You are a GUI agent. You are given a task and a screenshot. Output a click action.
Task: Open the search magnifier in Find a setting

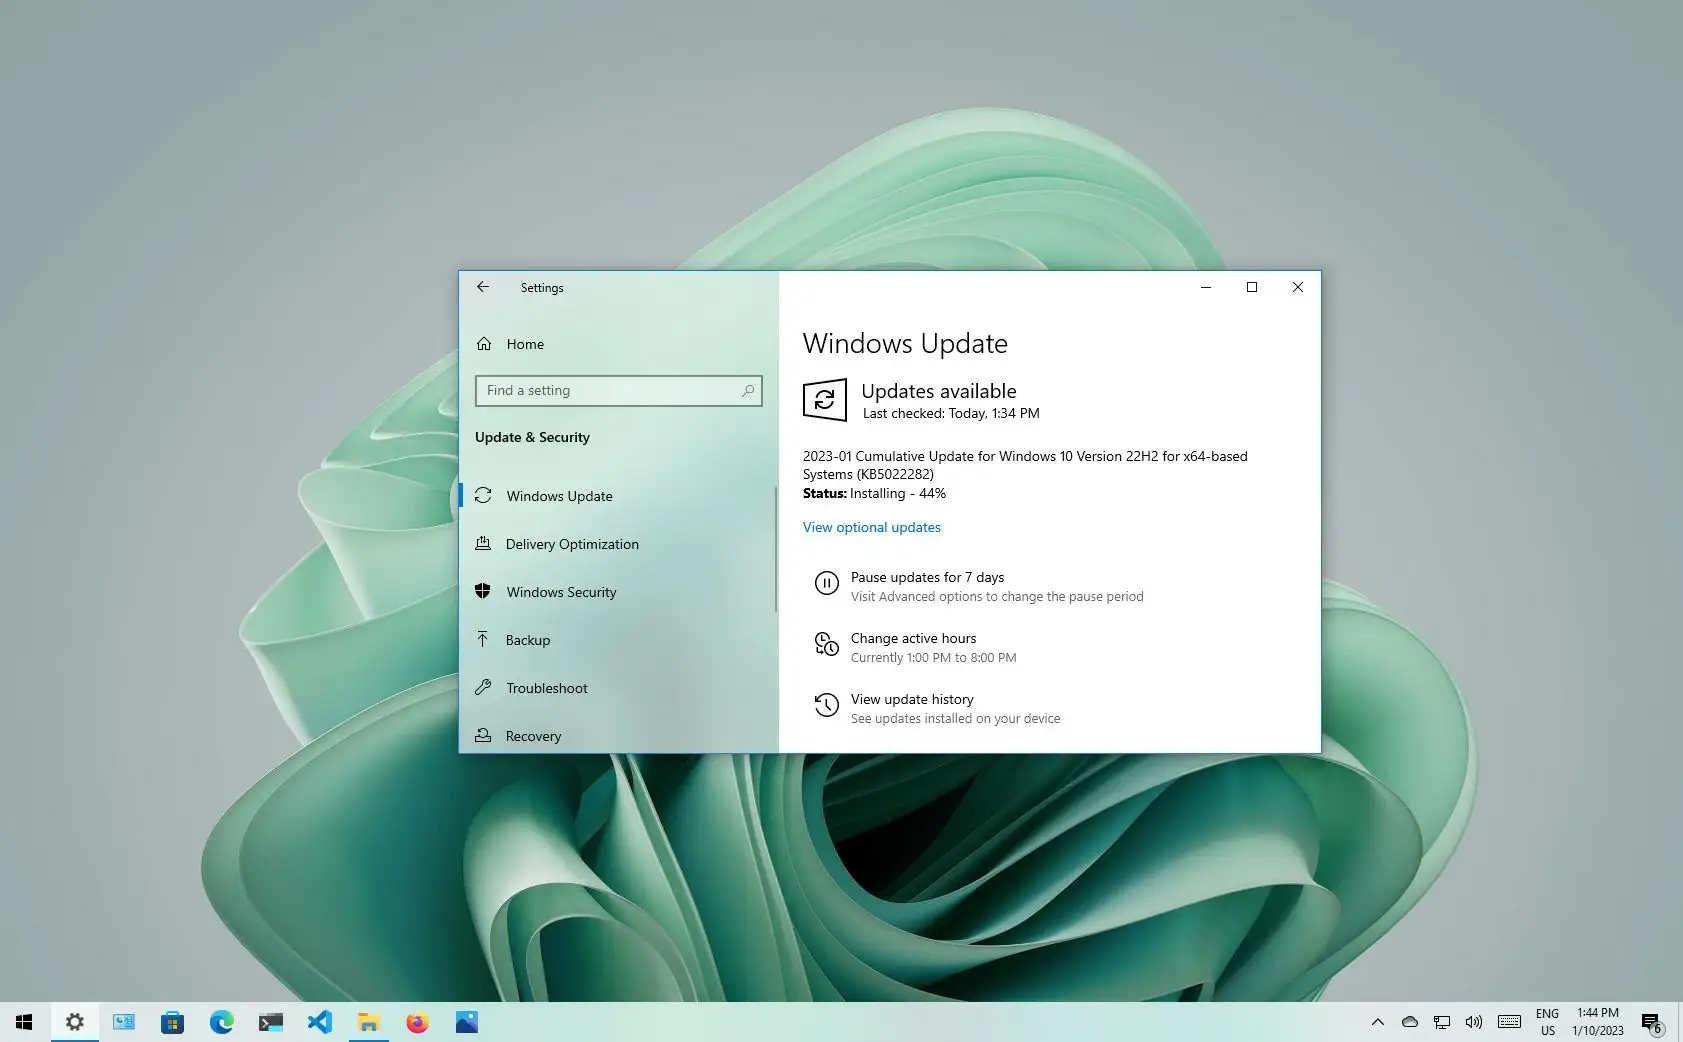(747, 391)
